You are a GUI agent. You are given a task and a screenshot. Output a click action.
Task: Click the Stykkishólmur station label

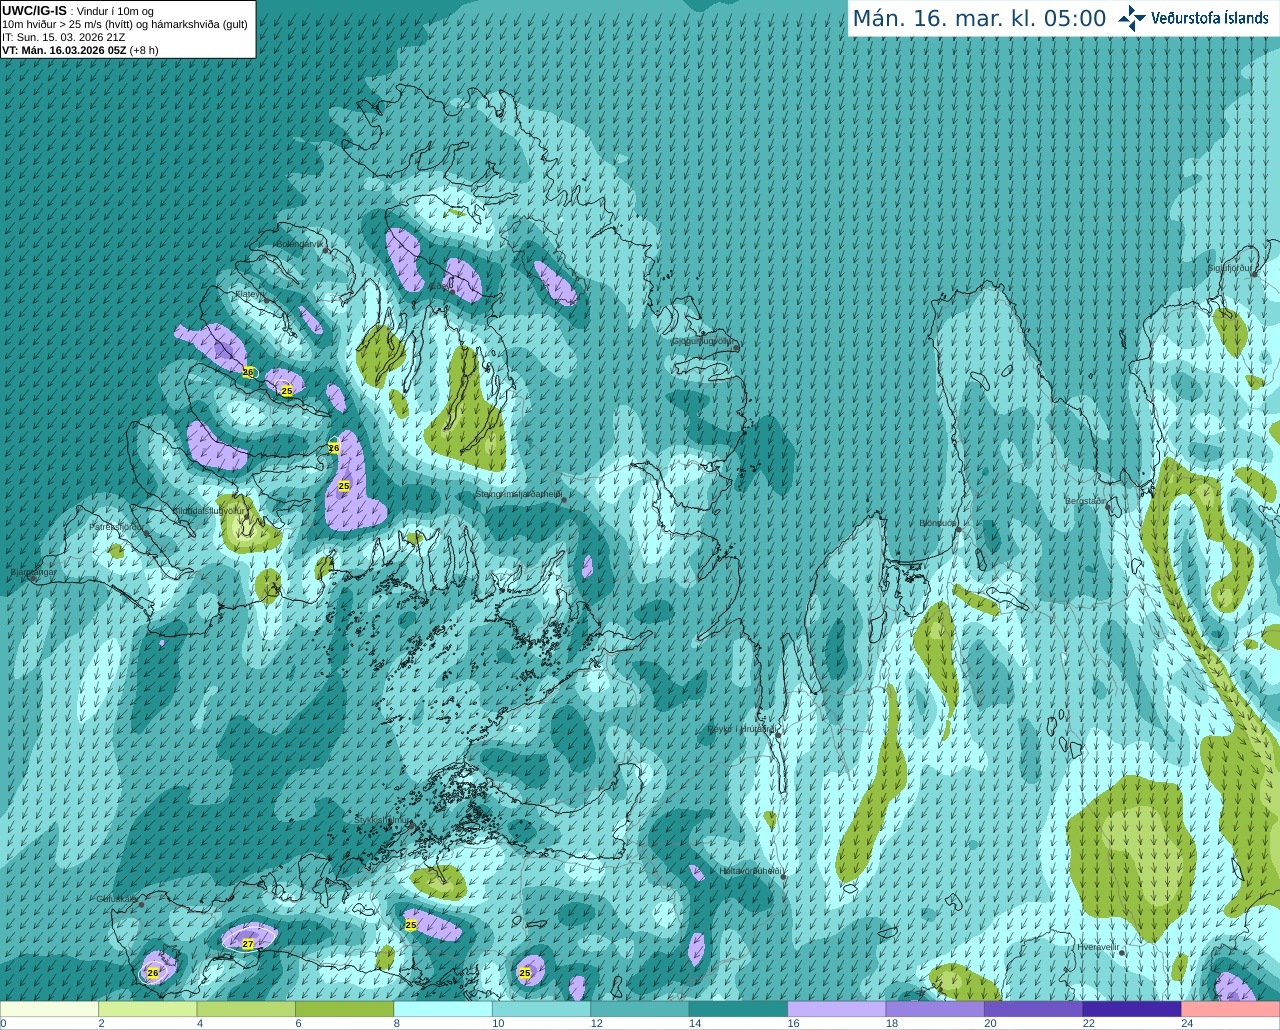[x=383, y=820]
